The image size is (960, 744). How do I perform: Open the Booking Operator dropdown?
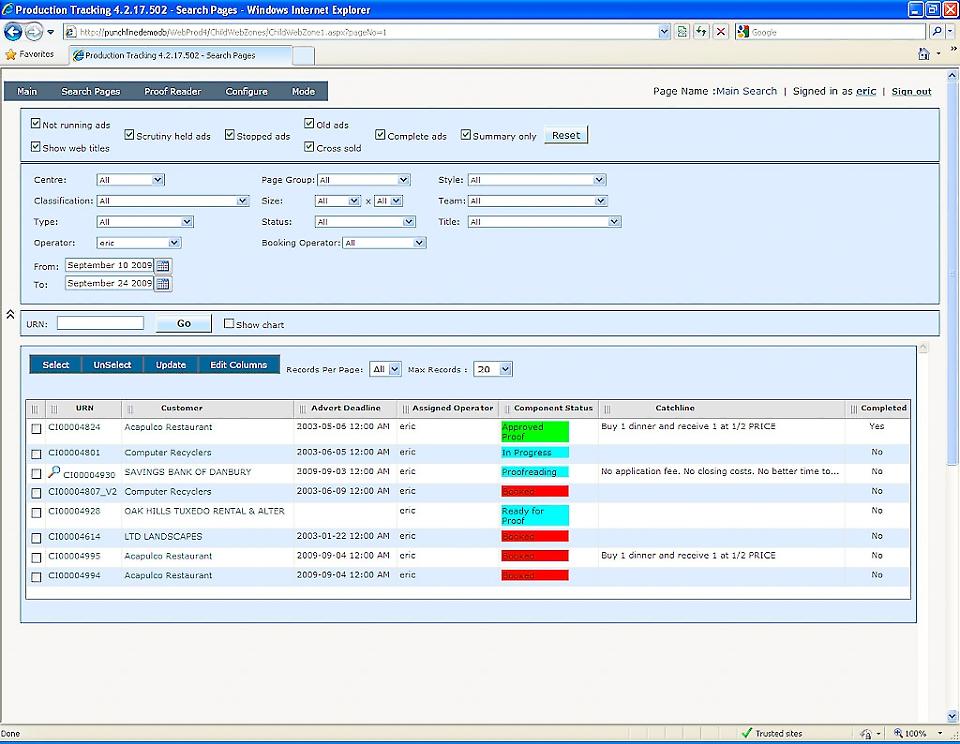(x=384, y=243)
